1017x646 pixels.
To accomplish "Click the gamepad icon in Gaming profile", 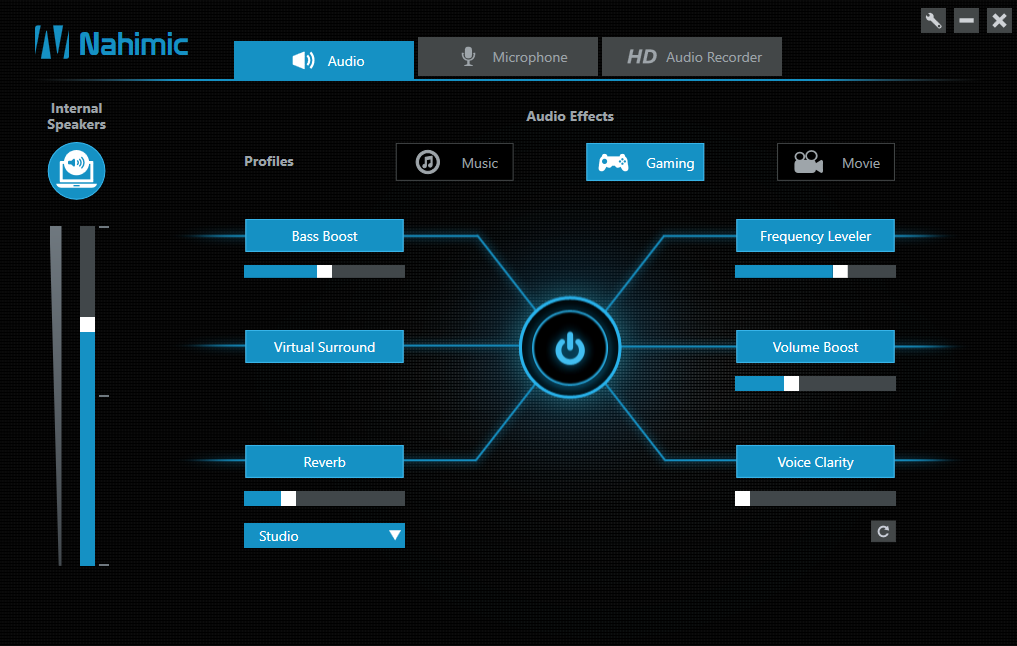I will click(x=613, y=162).
